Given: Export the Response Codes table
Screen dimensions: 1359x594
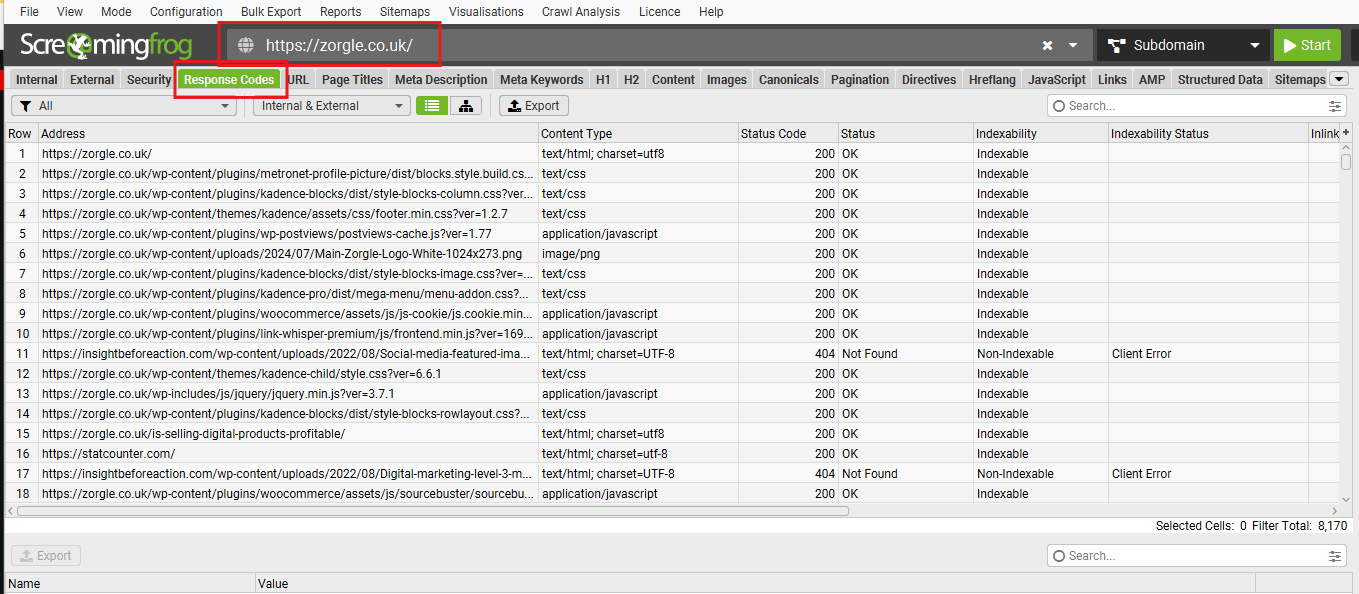Looking at the screenshot, I should pyautogui.click(x=534, y=105).
